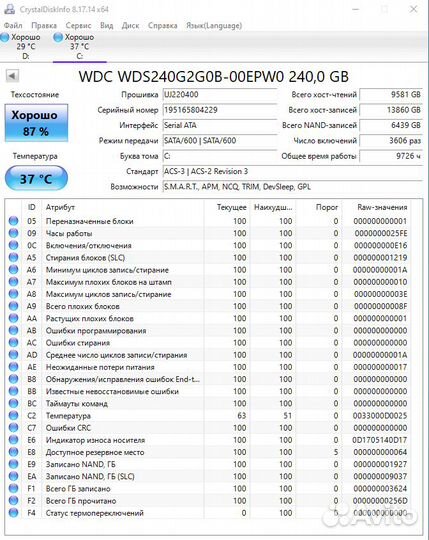429x540 pixels.
Task: Open the Вид menu
Action: click(106, 25)
